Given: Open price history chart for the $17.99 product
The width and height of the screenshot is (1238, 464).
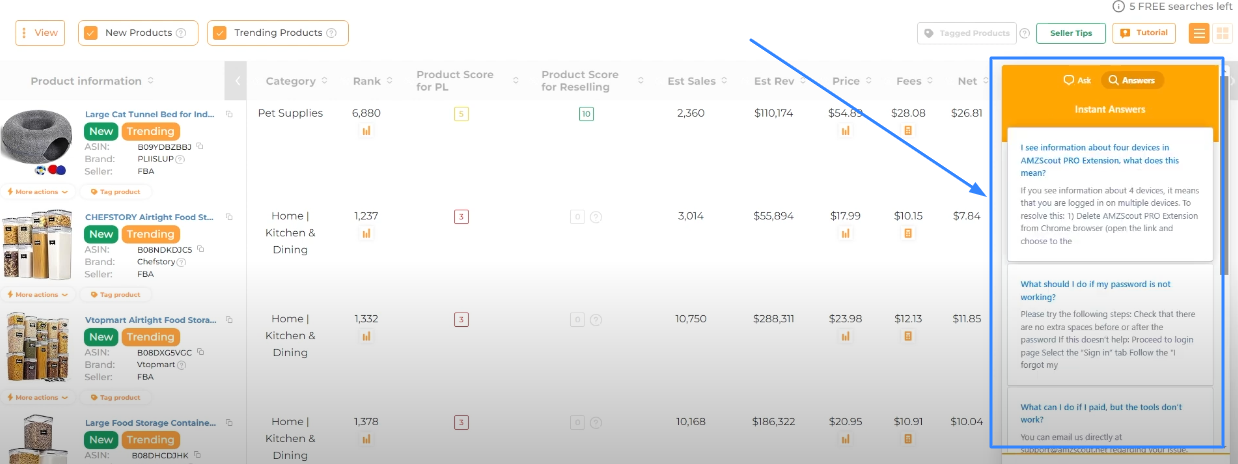Looking at the screenshot, I should (845, 233).
